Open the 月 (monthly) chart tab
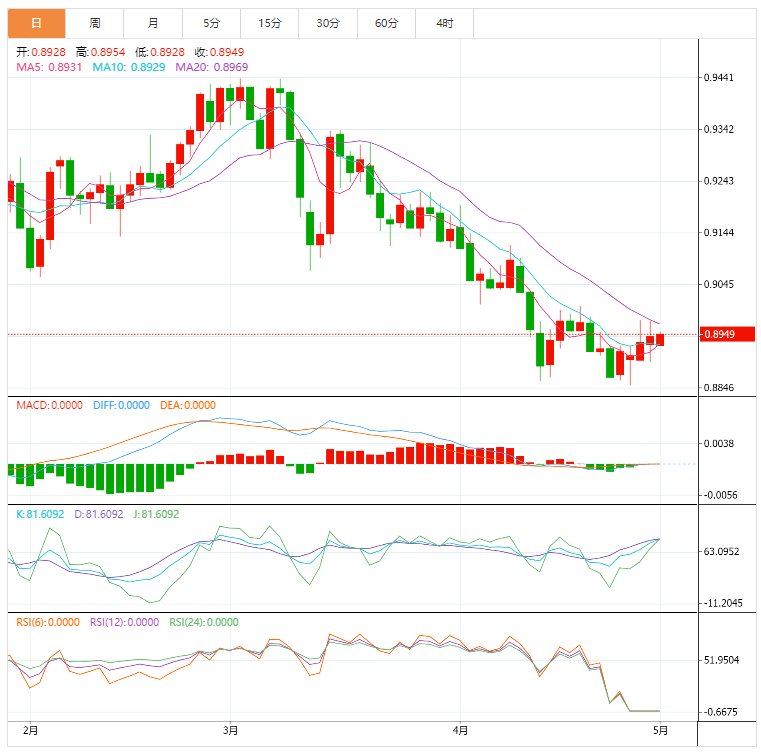This screenshot has width=761, height=754. (x=153, y=23)
